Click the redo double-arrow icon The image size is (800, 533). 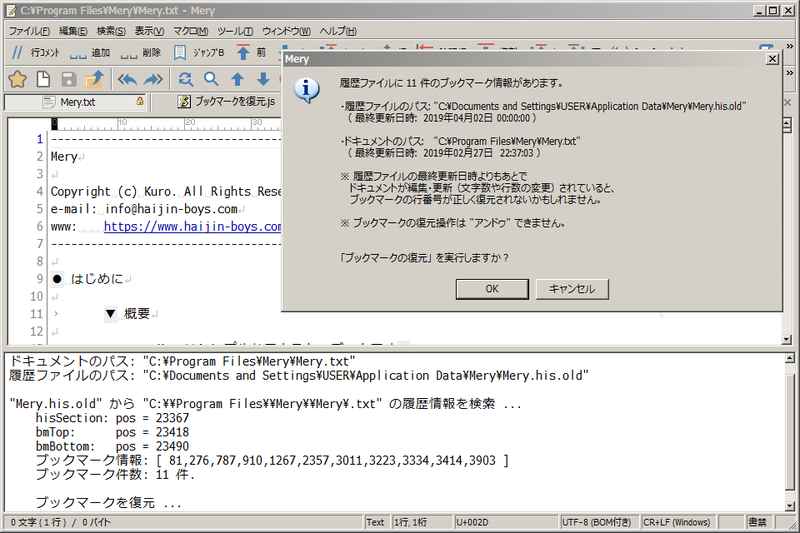pos(153,79)
